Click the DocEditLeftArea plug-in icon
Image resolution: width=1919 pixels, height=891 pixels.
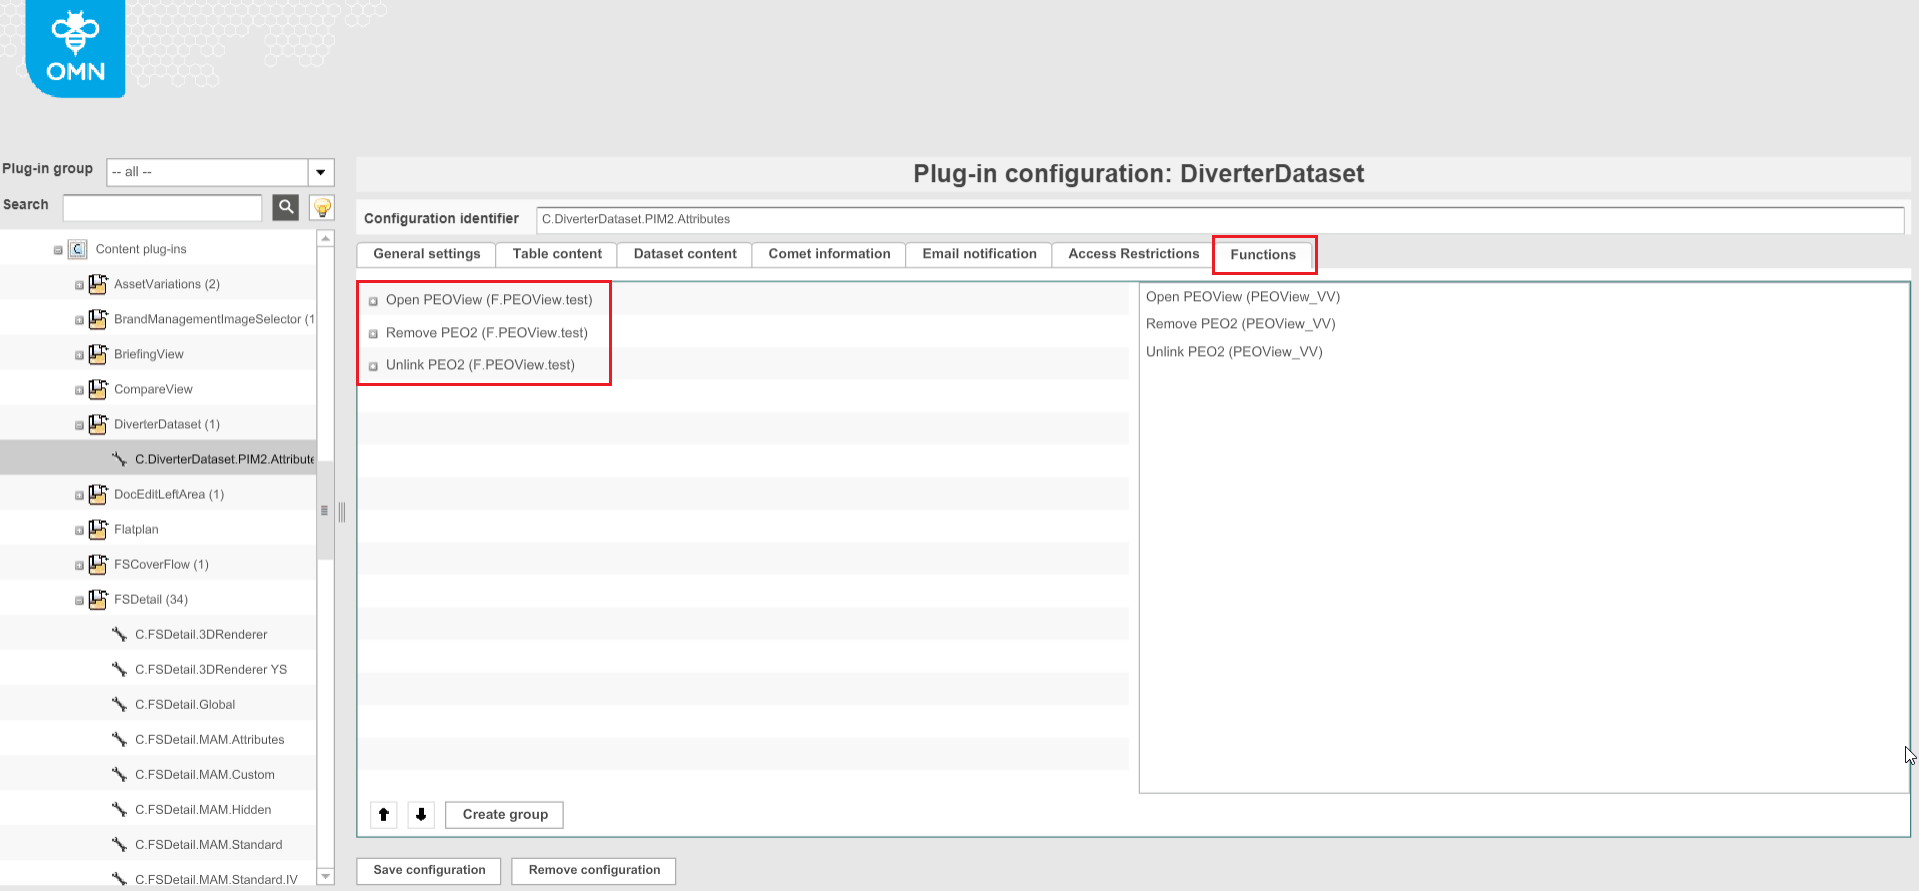(x=97, y=494)
